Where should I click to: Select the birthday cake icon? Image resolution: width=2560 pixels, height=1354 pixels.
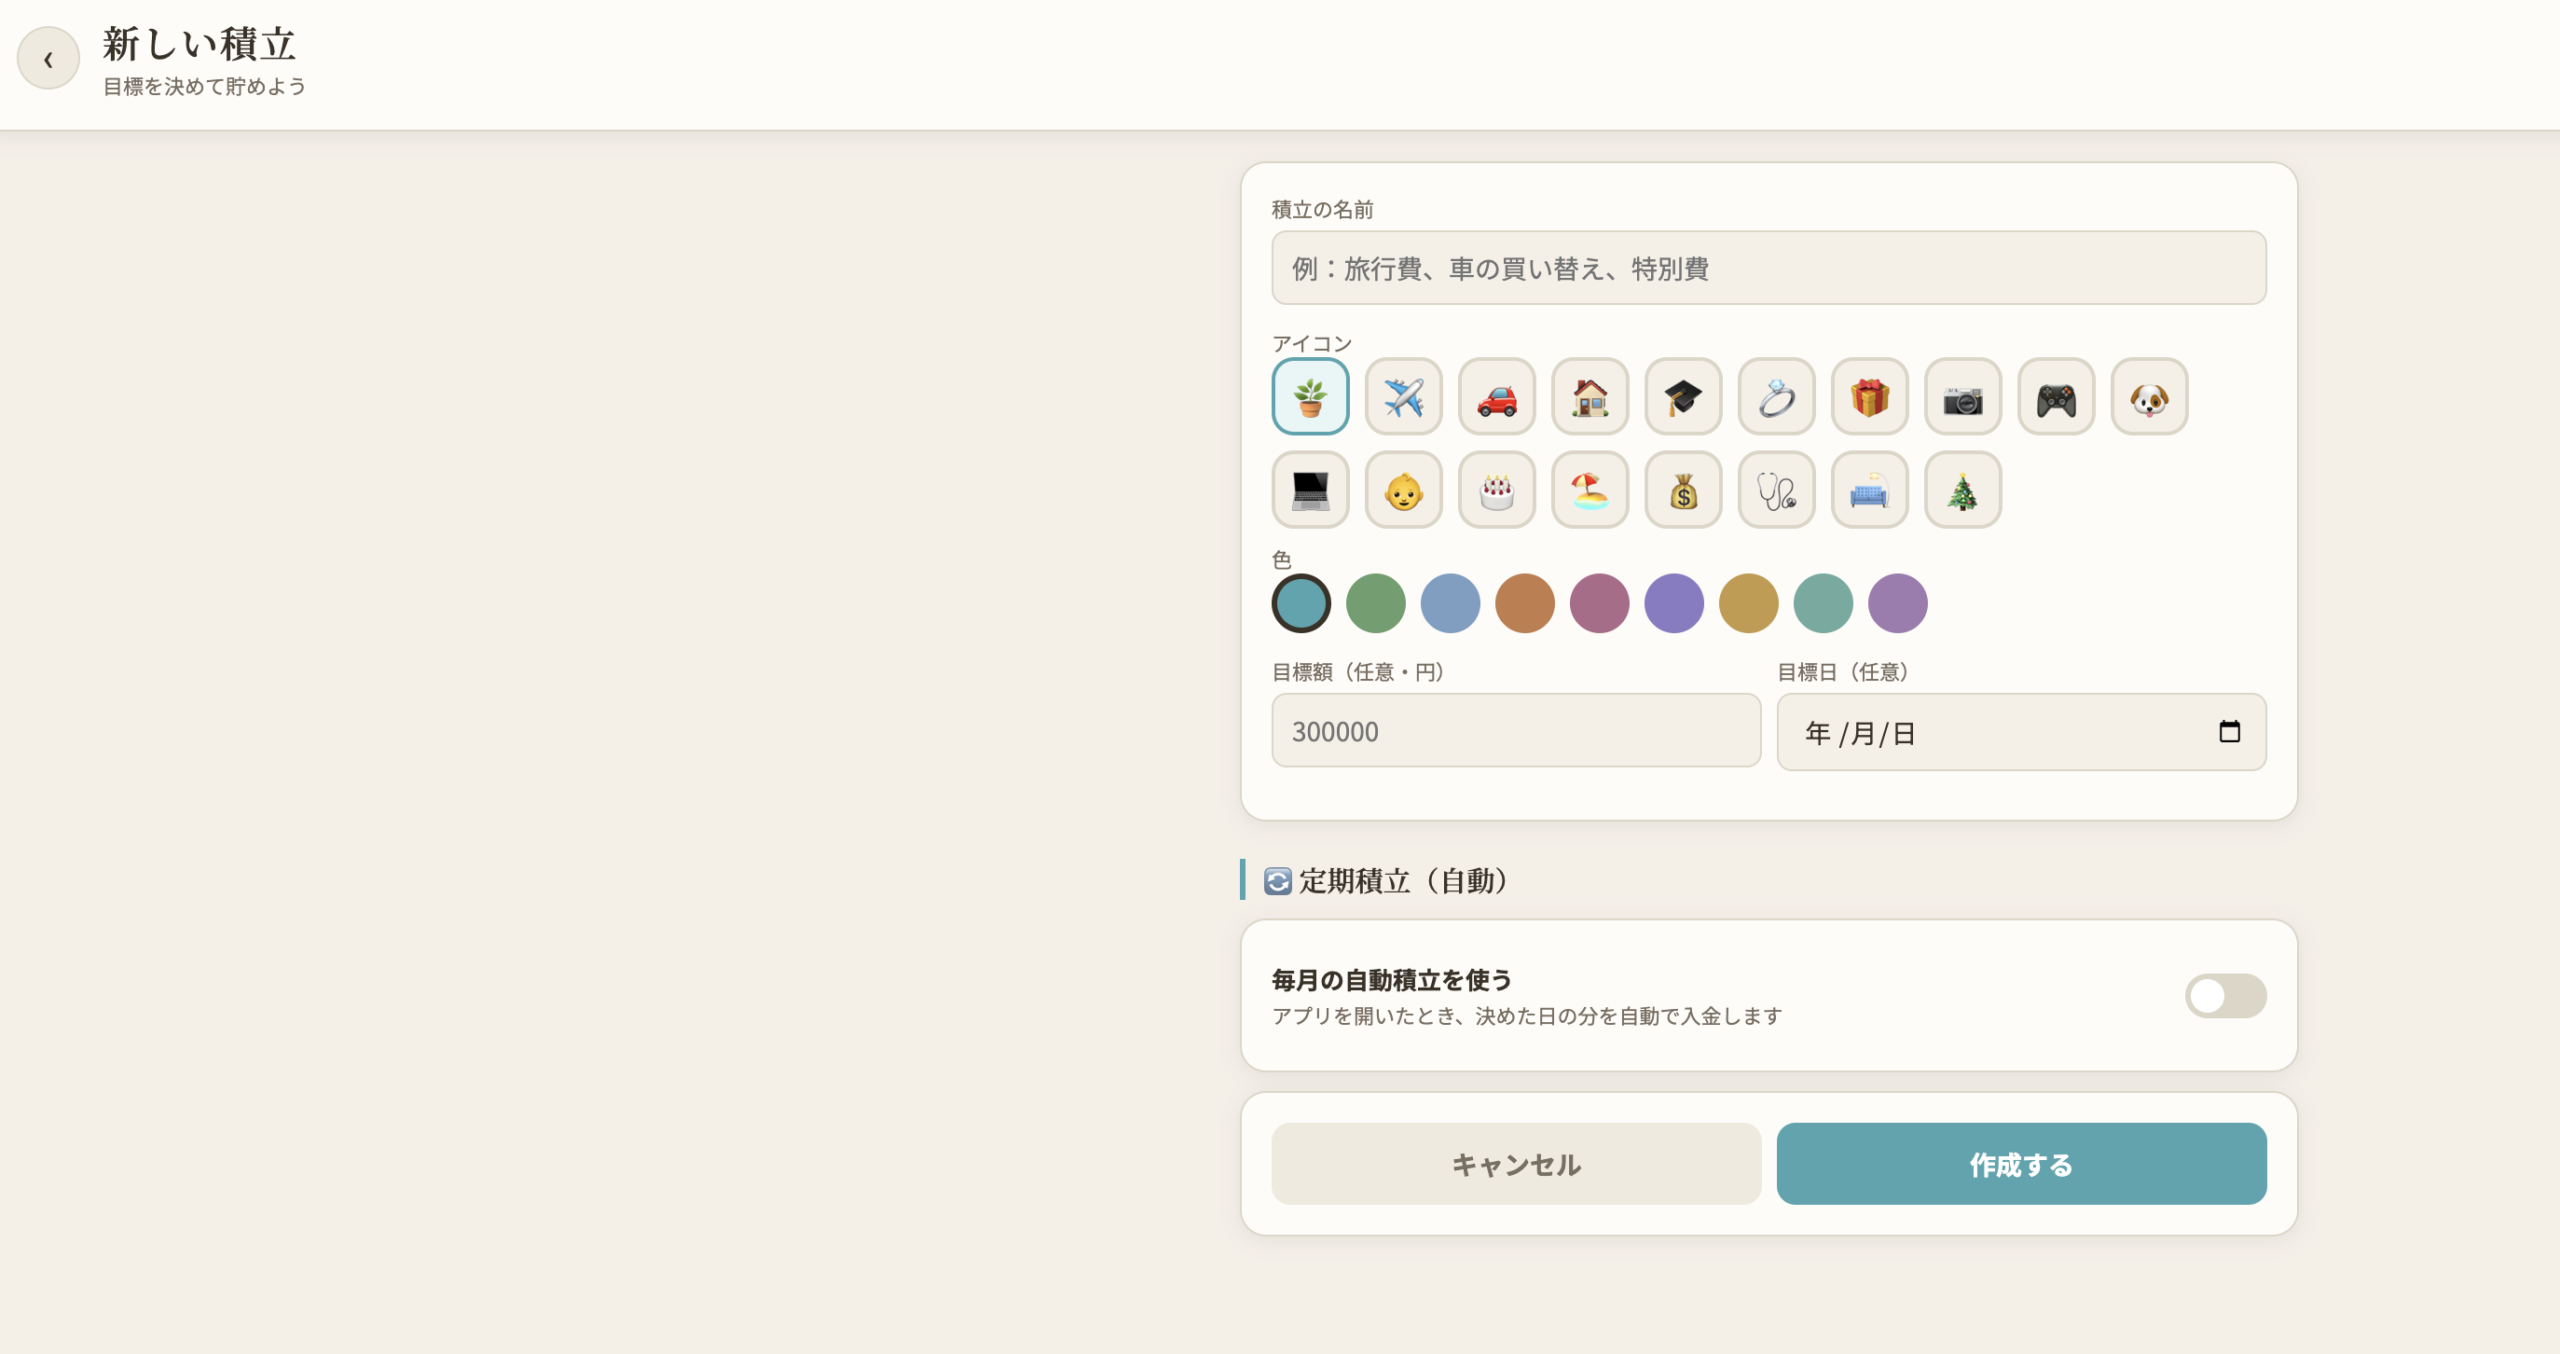1497,490
